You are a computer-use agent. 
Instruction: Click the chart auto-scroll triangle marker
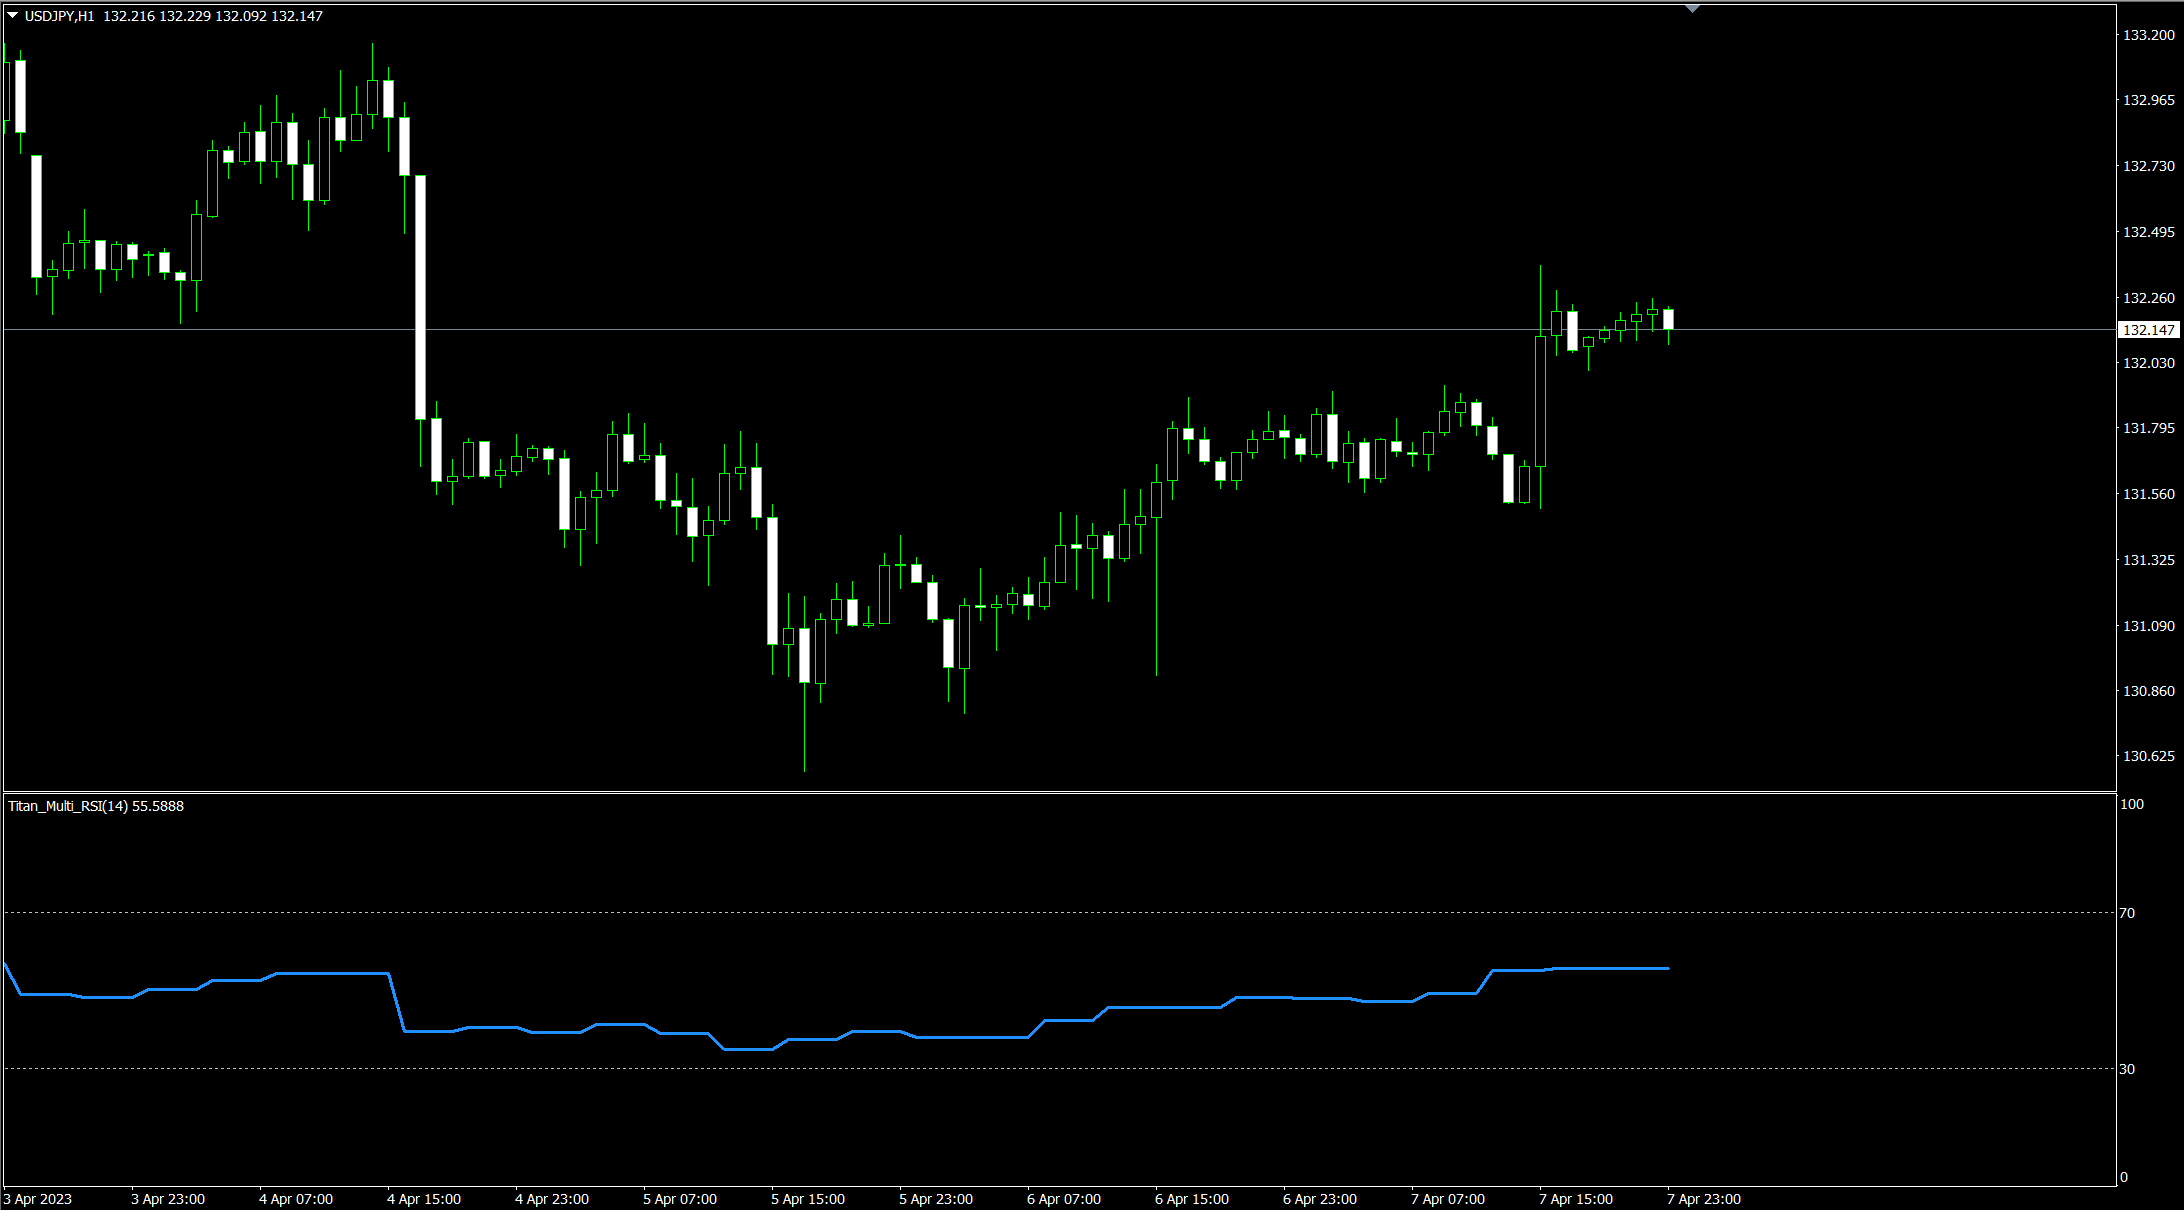[1692, 8]
